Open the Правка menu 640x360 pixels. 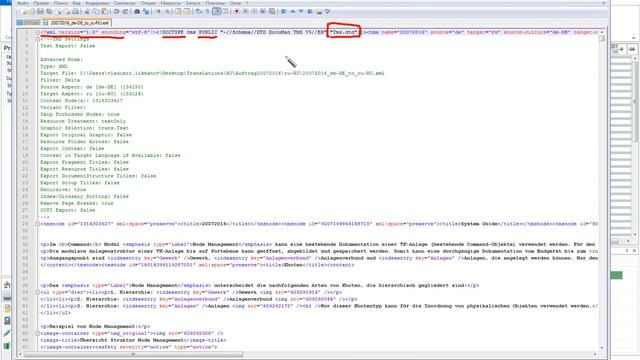click(x=41, y=3)
